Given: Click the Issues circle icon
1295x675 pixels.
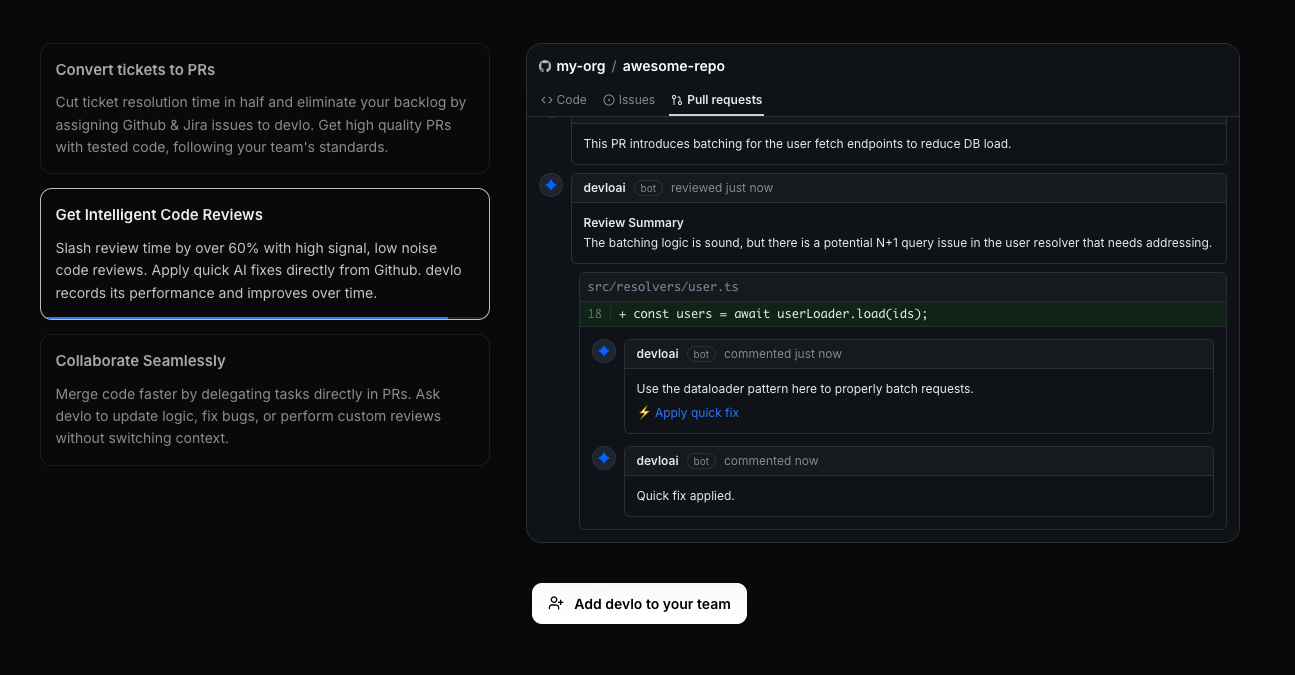Looking at the screenshot, I should point(609,100).
